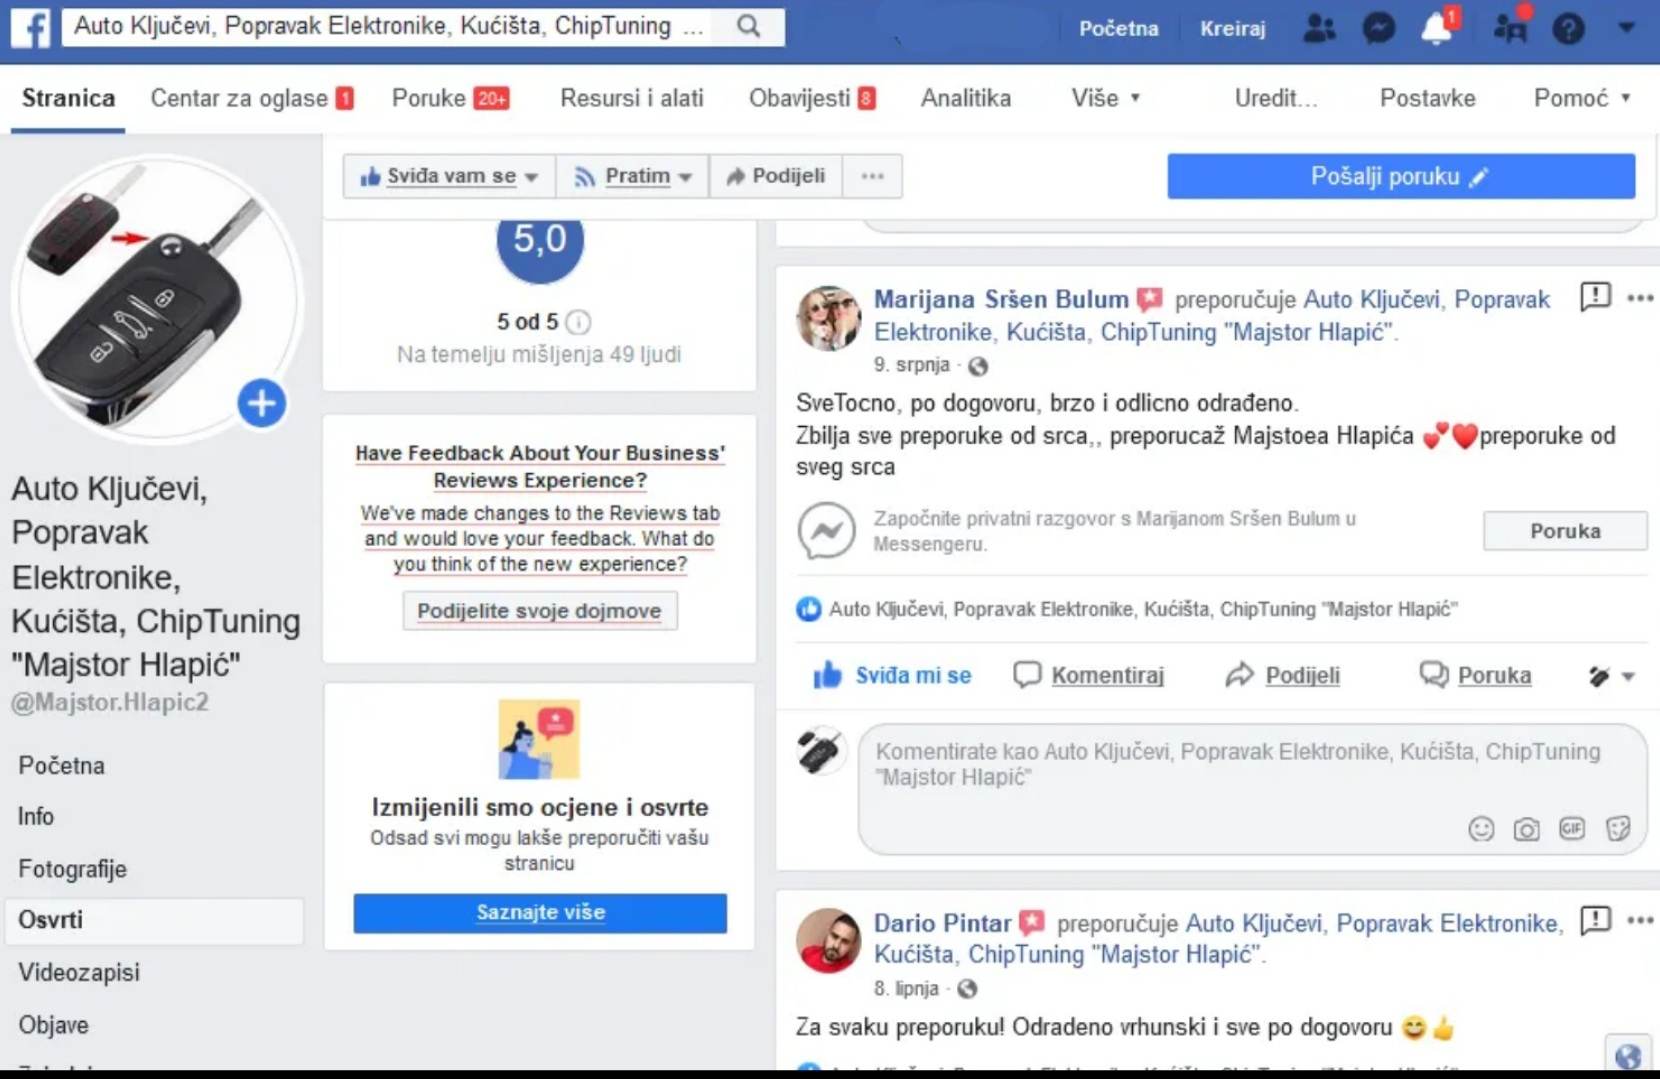
Task: Open three dots menu on Marijana's review
Action: click(1640, 298)
